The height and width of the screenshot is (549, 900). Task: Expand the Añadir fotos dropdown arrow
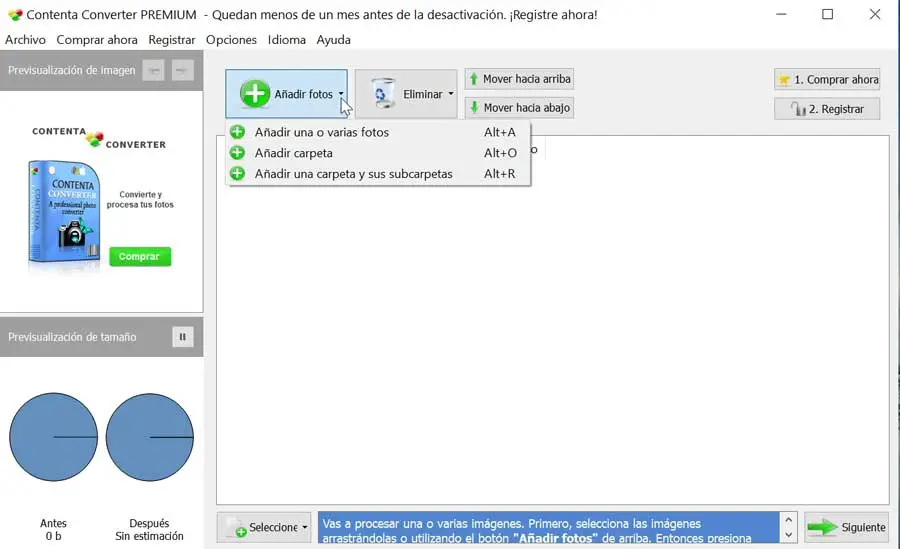coord(341,94)
